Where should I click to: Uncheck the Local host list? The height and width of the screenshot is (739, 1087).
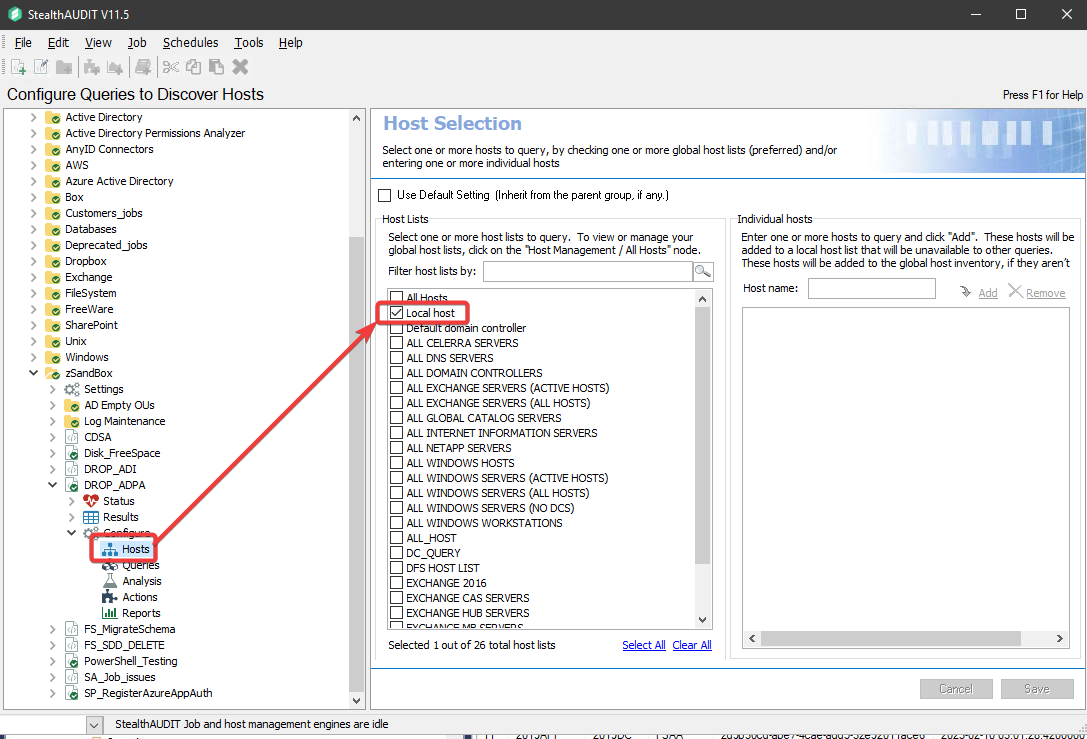coord(397,312)
